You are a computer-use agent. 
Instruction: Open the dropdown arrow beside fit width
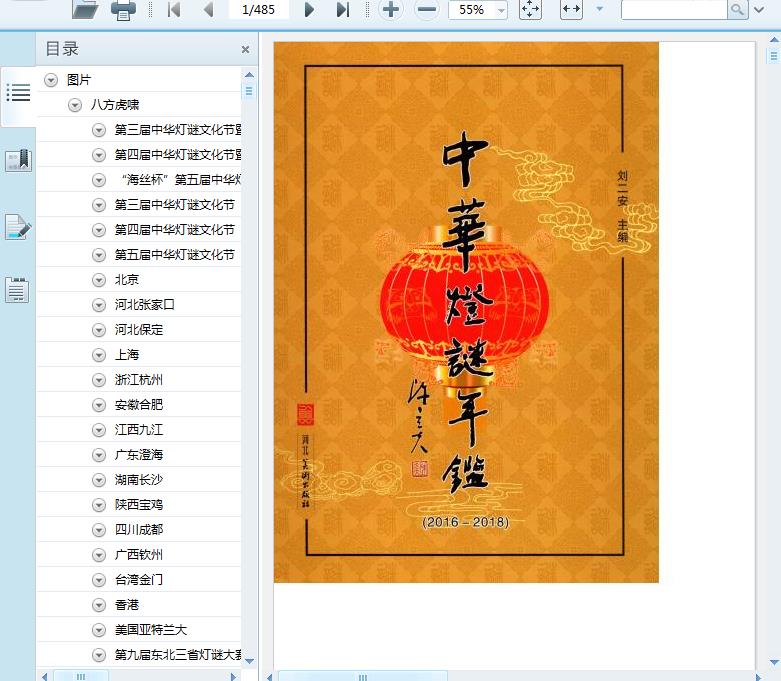pyautogui.click(x=600, y=9)
